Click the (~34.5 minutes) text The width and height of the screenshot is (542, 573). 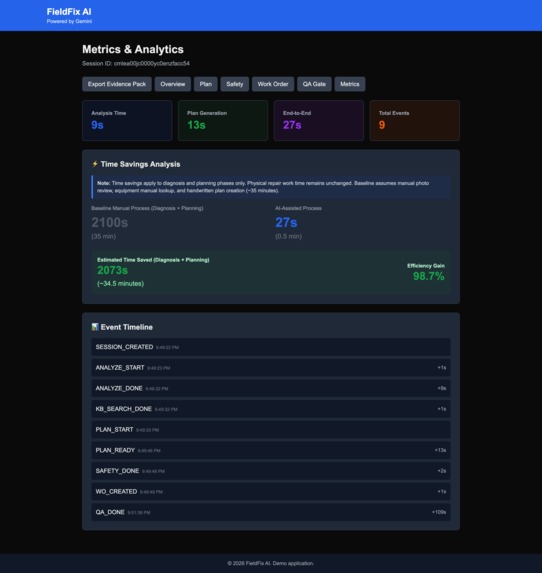[121, 284]
